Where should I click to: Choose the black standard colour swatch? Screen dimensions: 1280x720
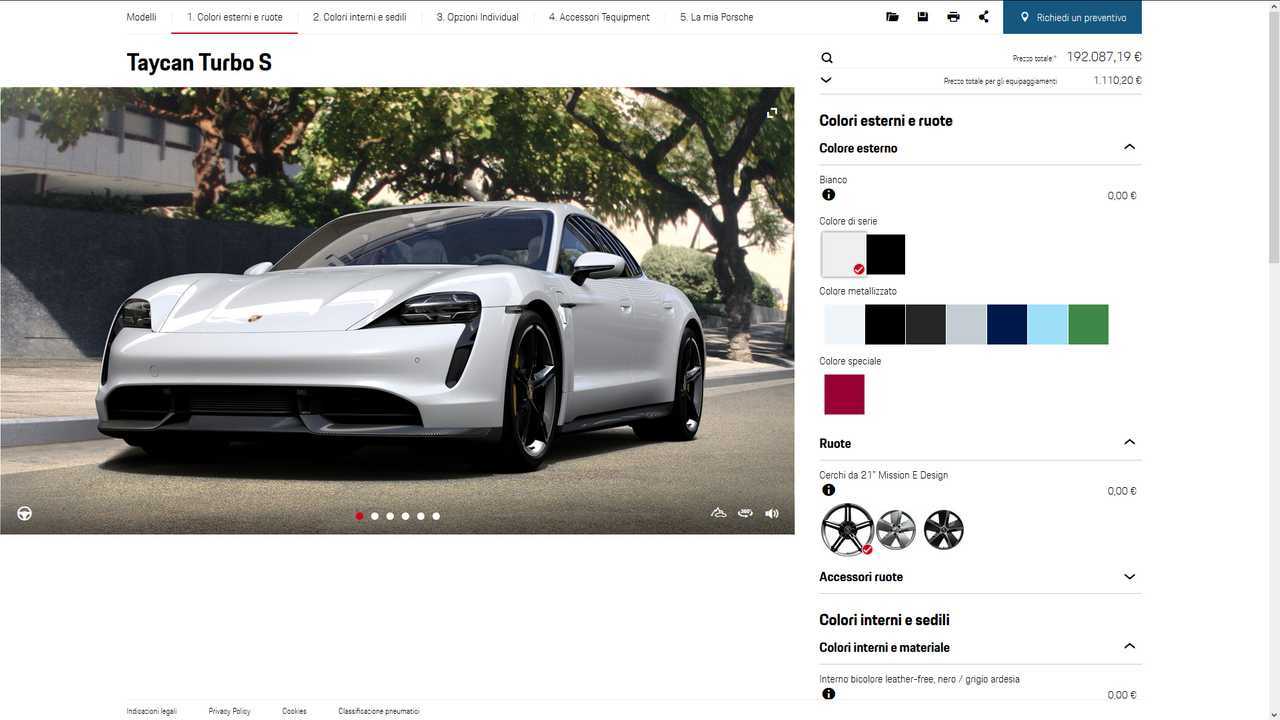(886, 254)
